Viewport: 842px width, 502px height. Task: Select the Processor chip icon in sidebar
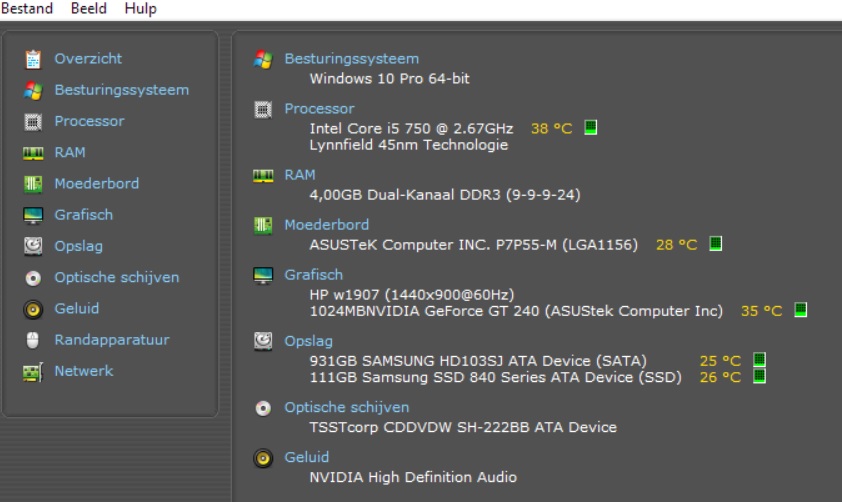click(34, 121)
